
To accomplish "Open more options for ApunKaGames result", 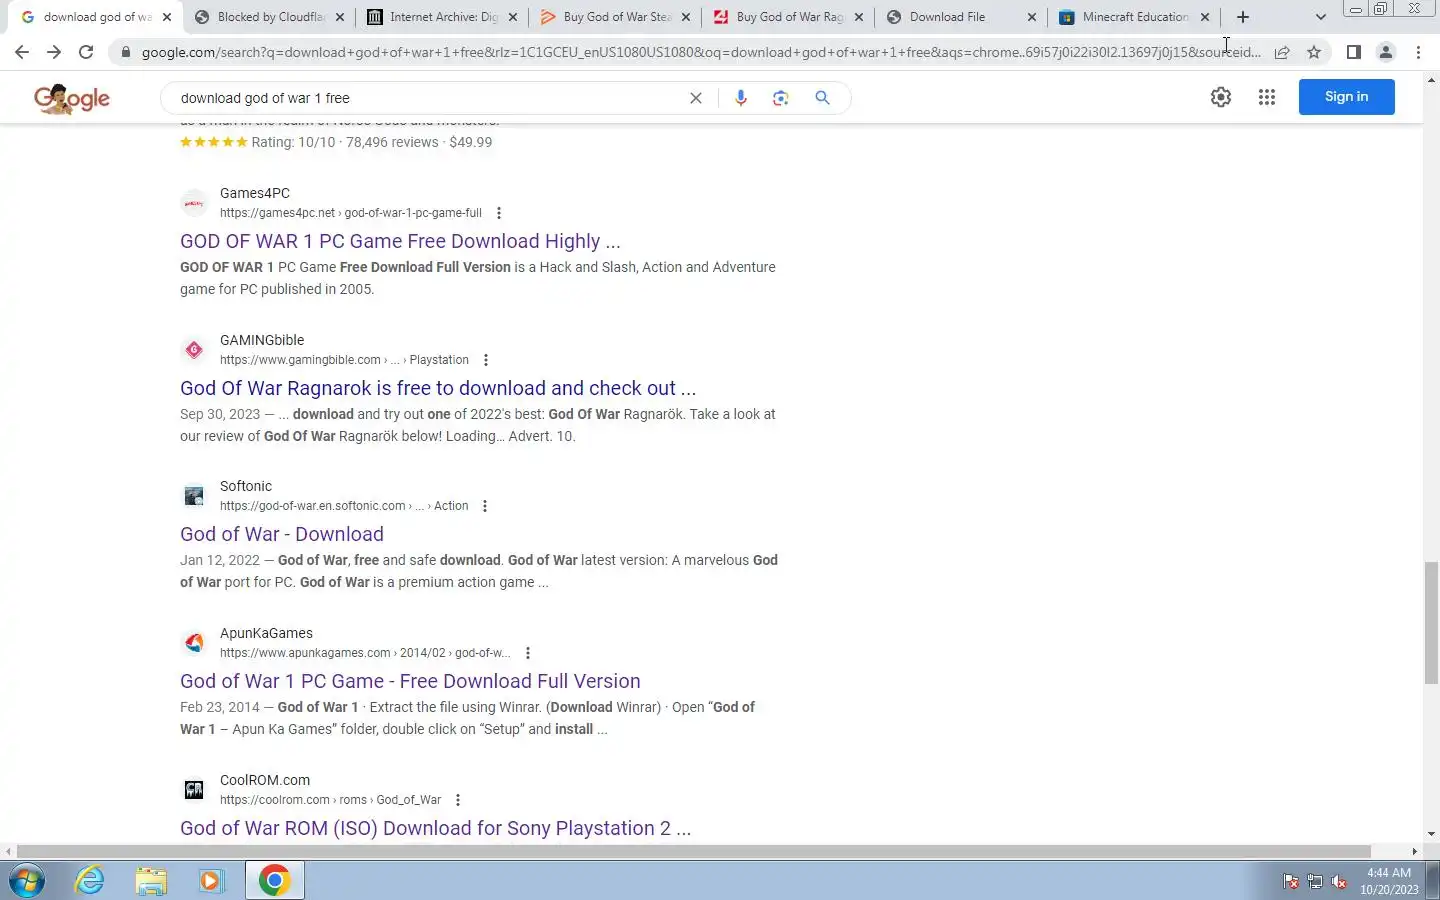I will [528, 653].
